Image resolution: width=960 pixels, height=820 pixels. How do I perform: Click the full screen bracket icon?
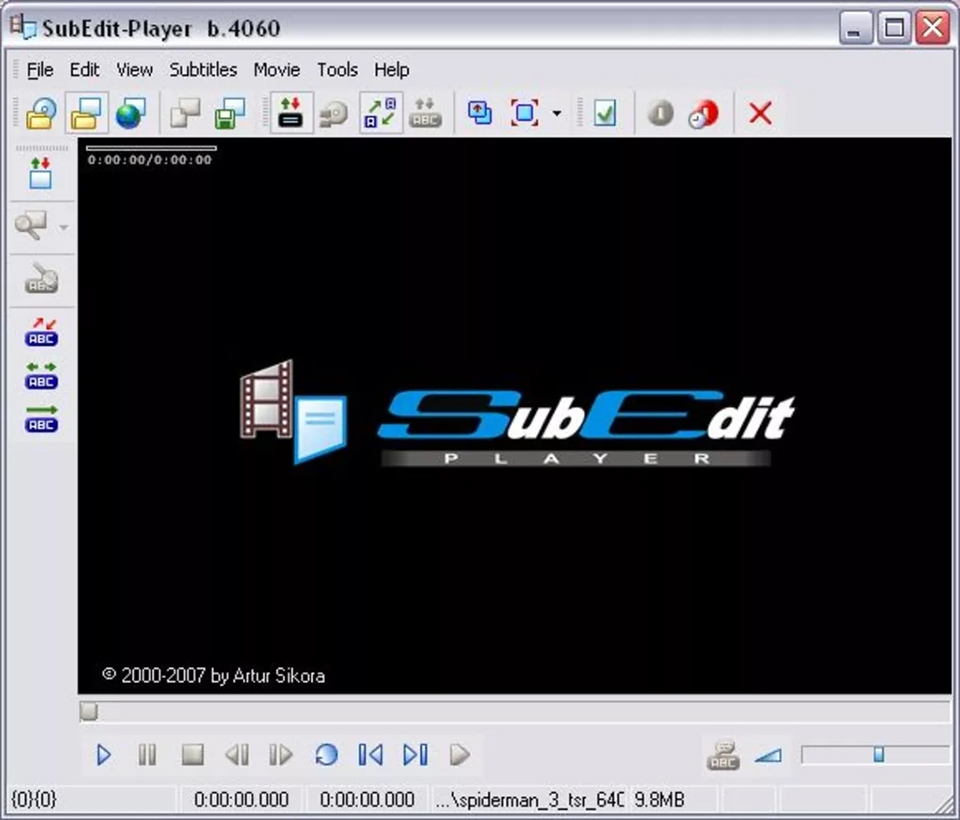tap(525, 113)
